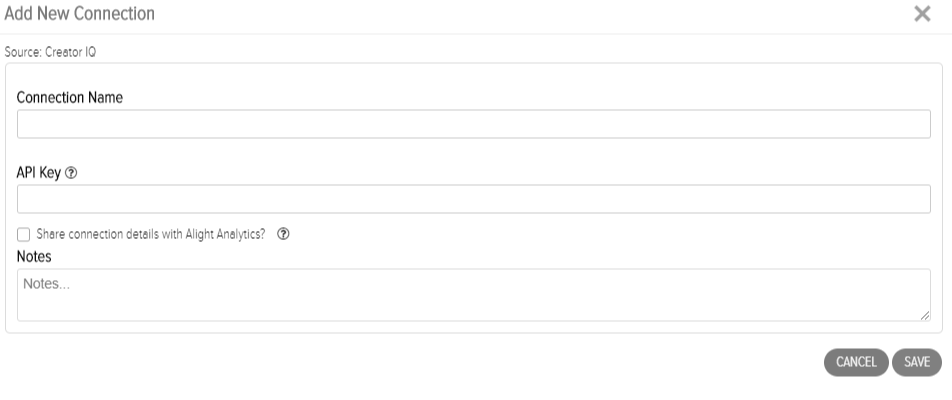
Task: Close the Add New Connection dialog
Action: pos(922,14)
